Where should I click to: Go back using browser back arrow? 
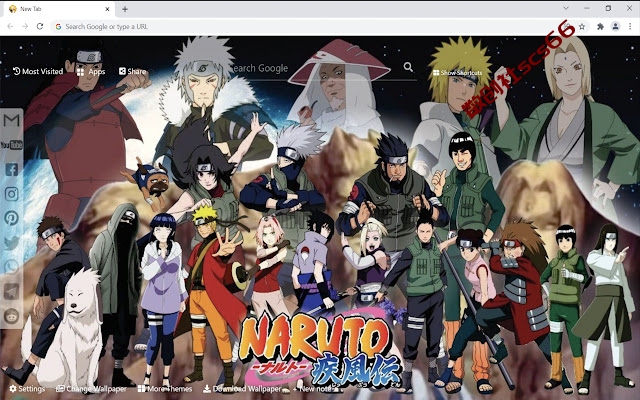tap(10, 27)
